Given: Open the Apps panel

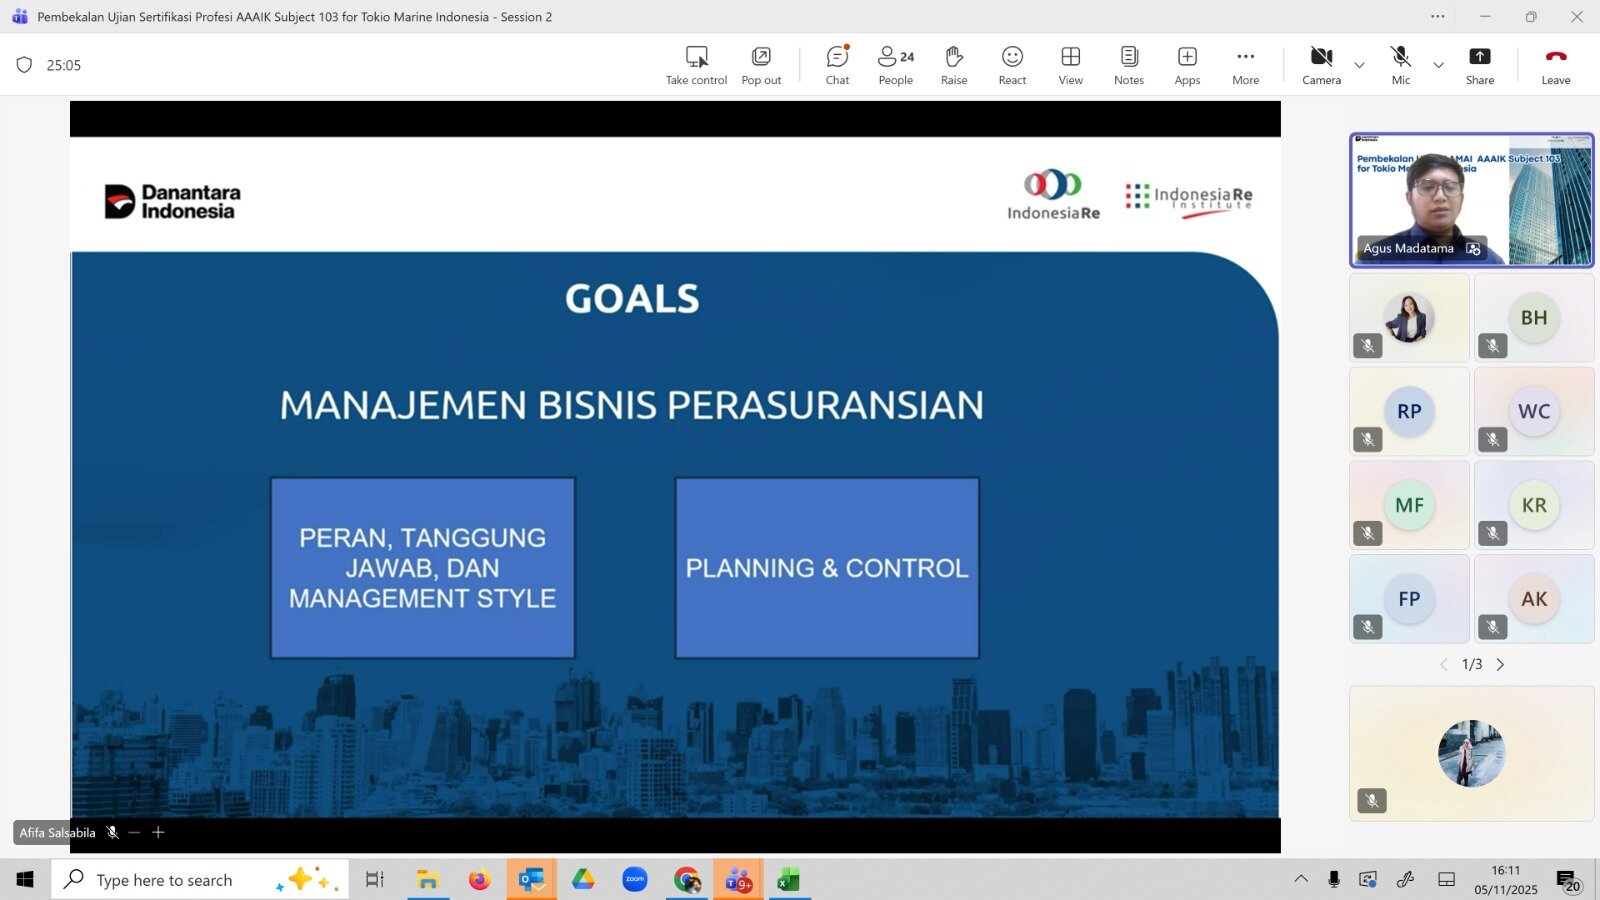Looking at the screenshot, I should pos(1187,65).
